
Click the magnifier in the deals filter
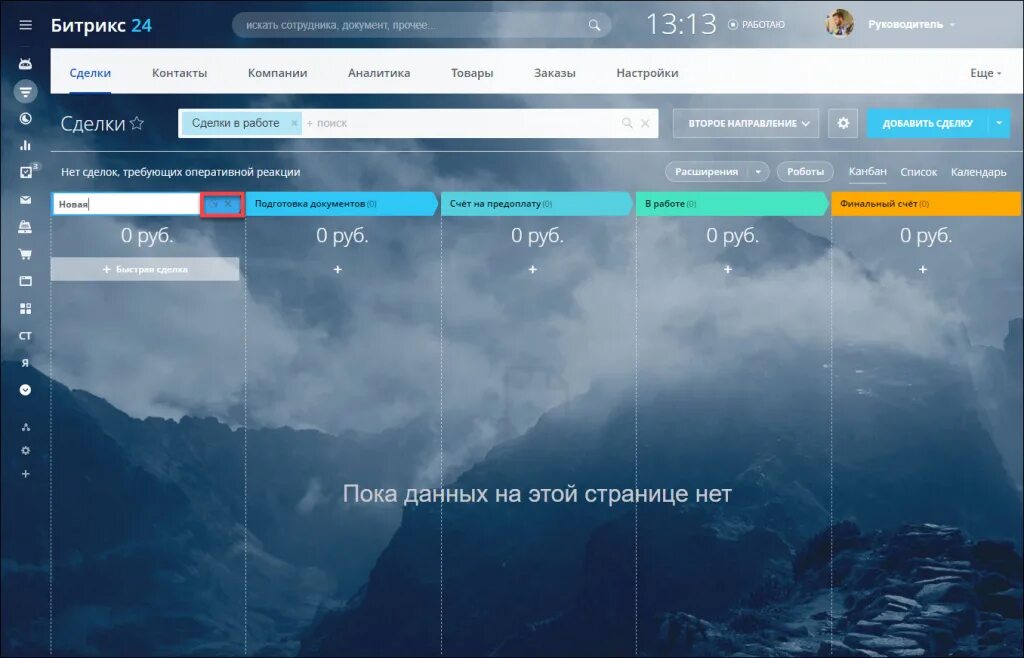click(627, 123)
